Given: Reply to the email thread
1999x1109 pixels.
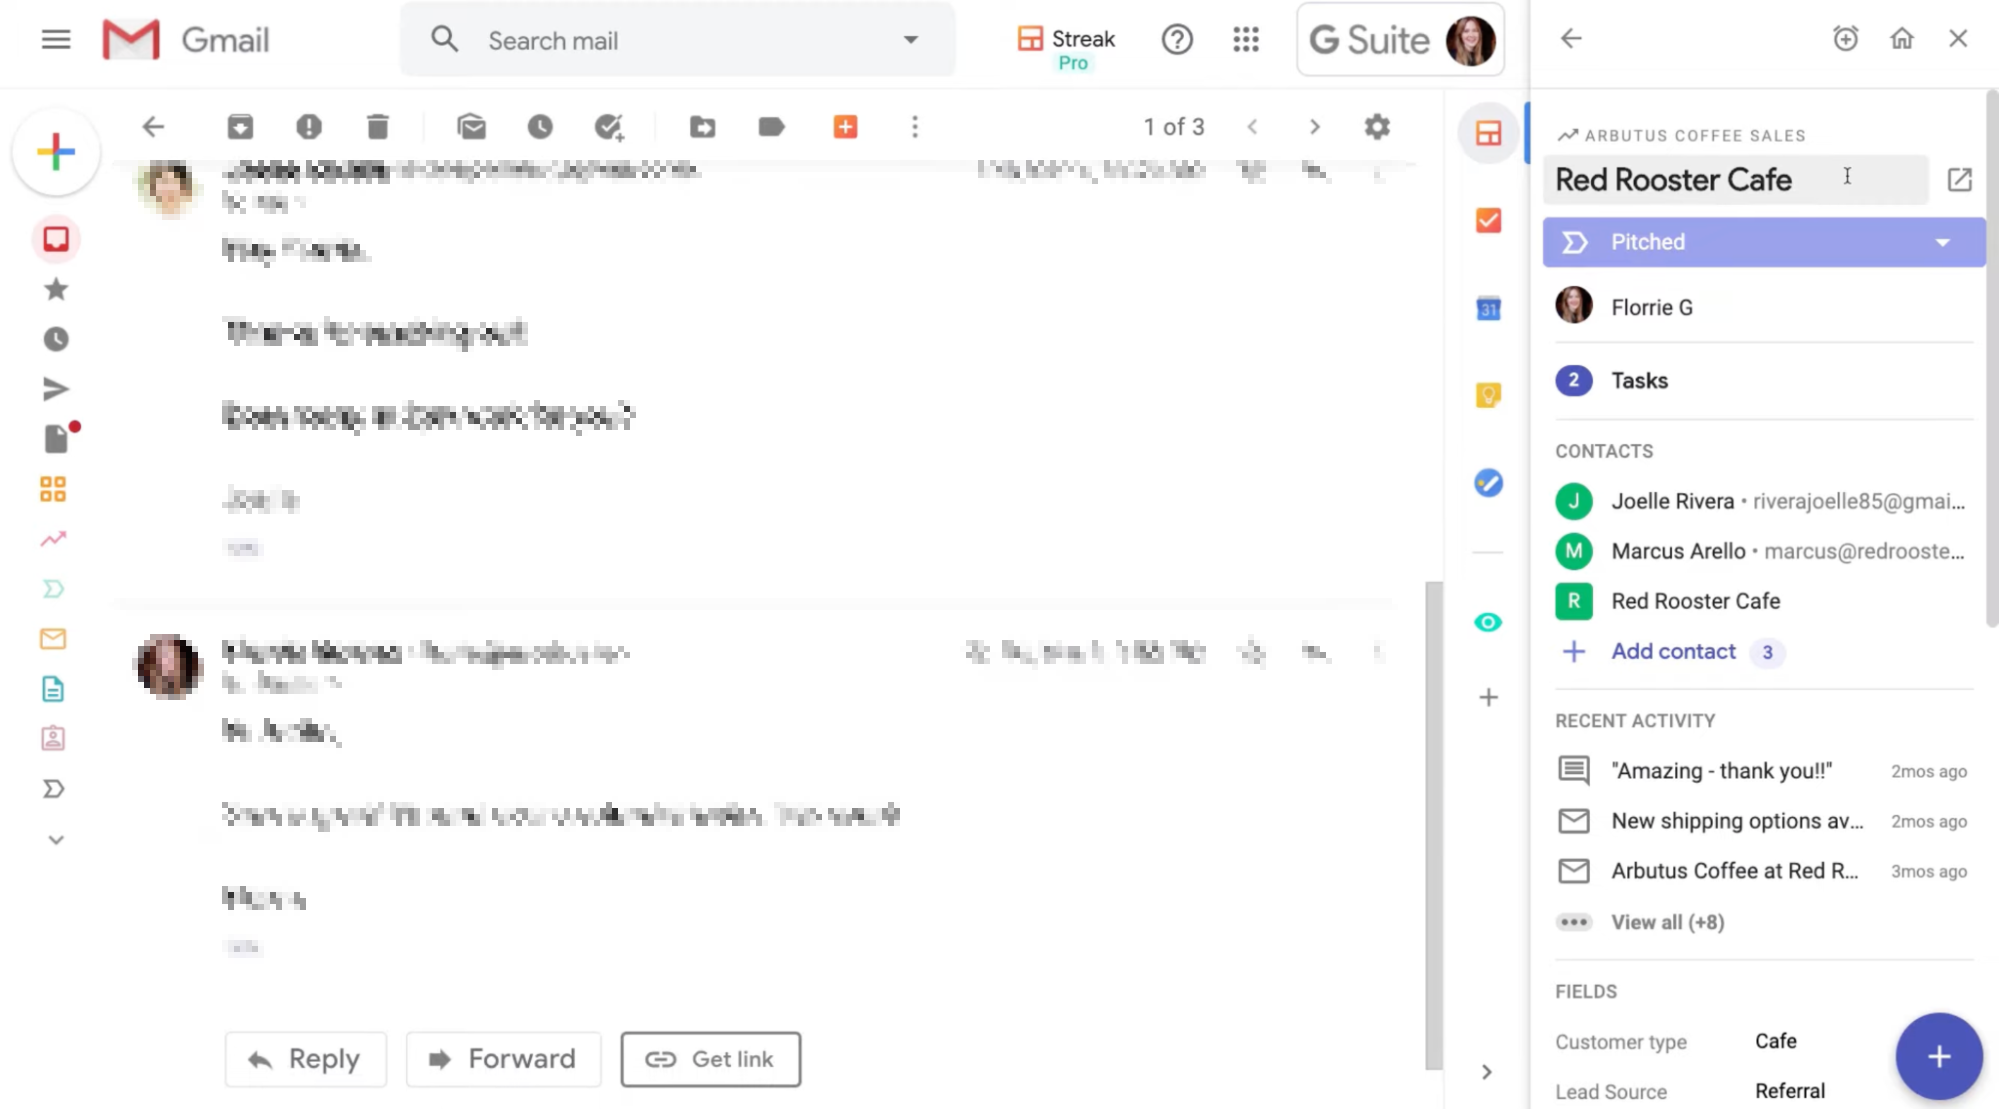Looking at the screenshot, I should pos(305,1059).
